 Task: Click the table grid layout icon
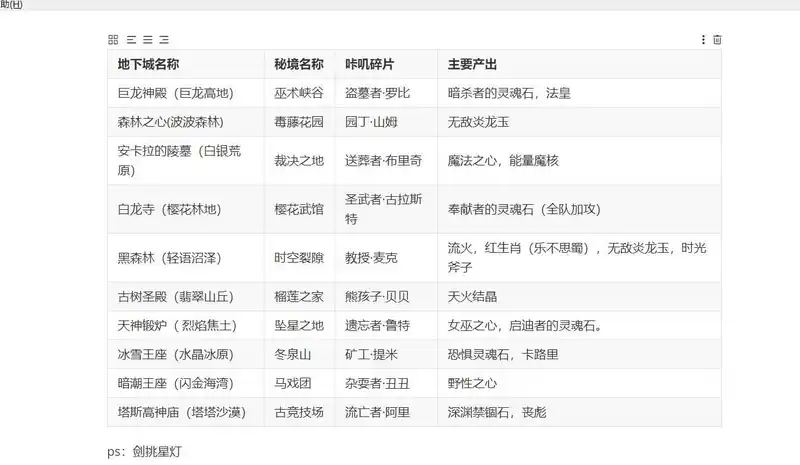coord(113,40)
